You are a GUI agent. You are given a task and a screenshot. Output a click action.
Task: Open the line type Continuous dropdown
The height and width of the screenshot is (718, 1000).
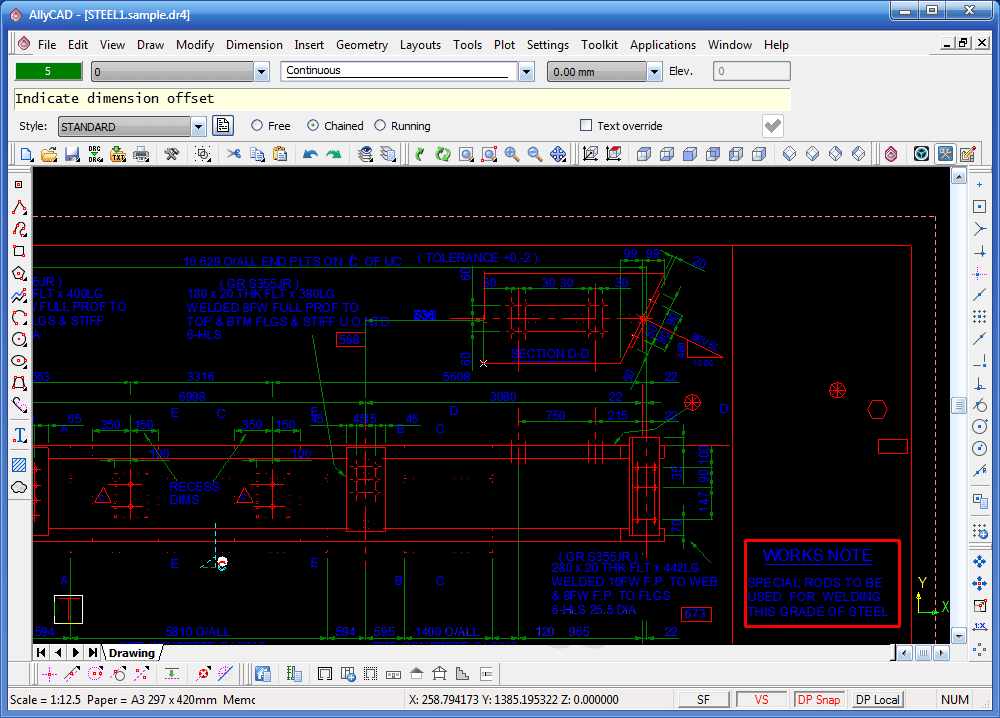pyautogui.click(x=525, y=71)
